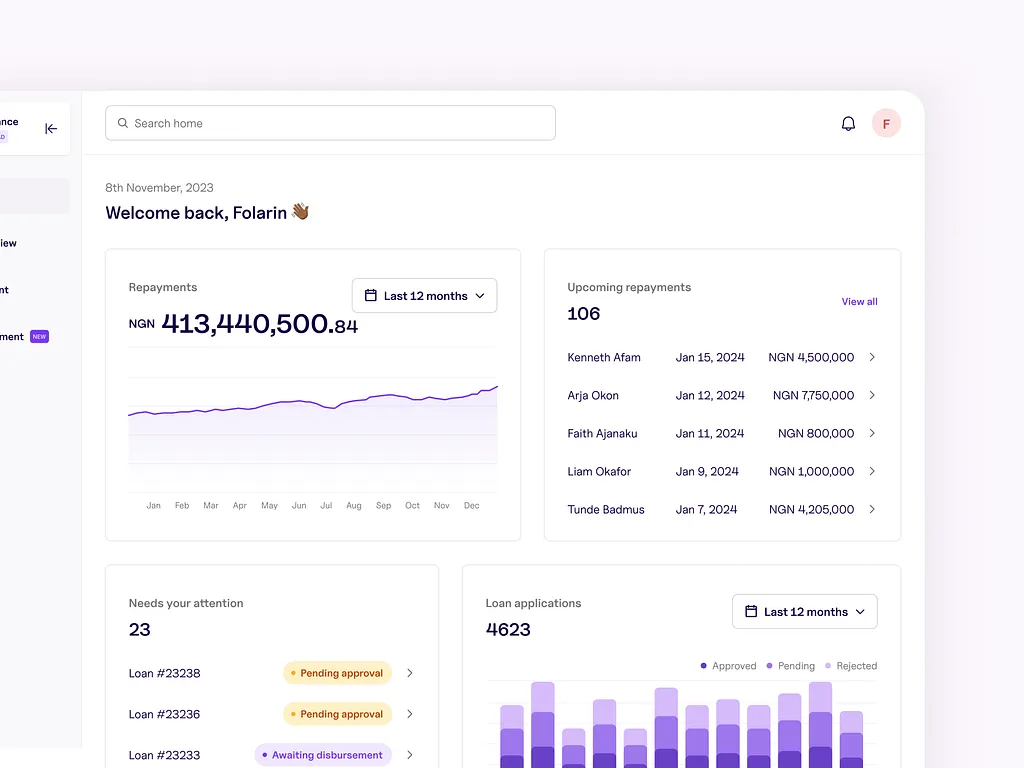Toggle the Approved legend item

click(x=728, y=666)
